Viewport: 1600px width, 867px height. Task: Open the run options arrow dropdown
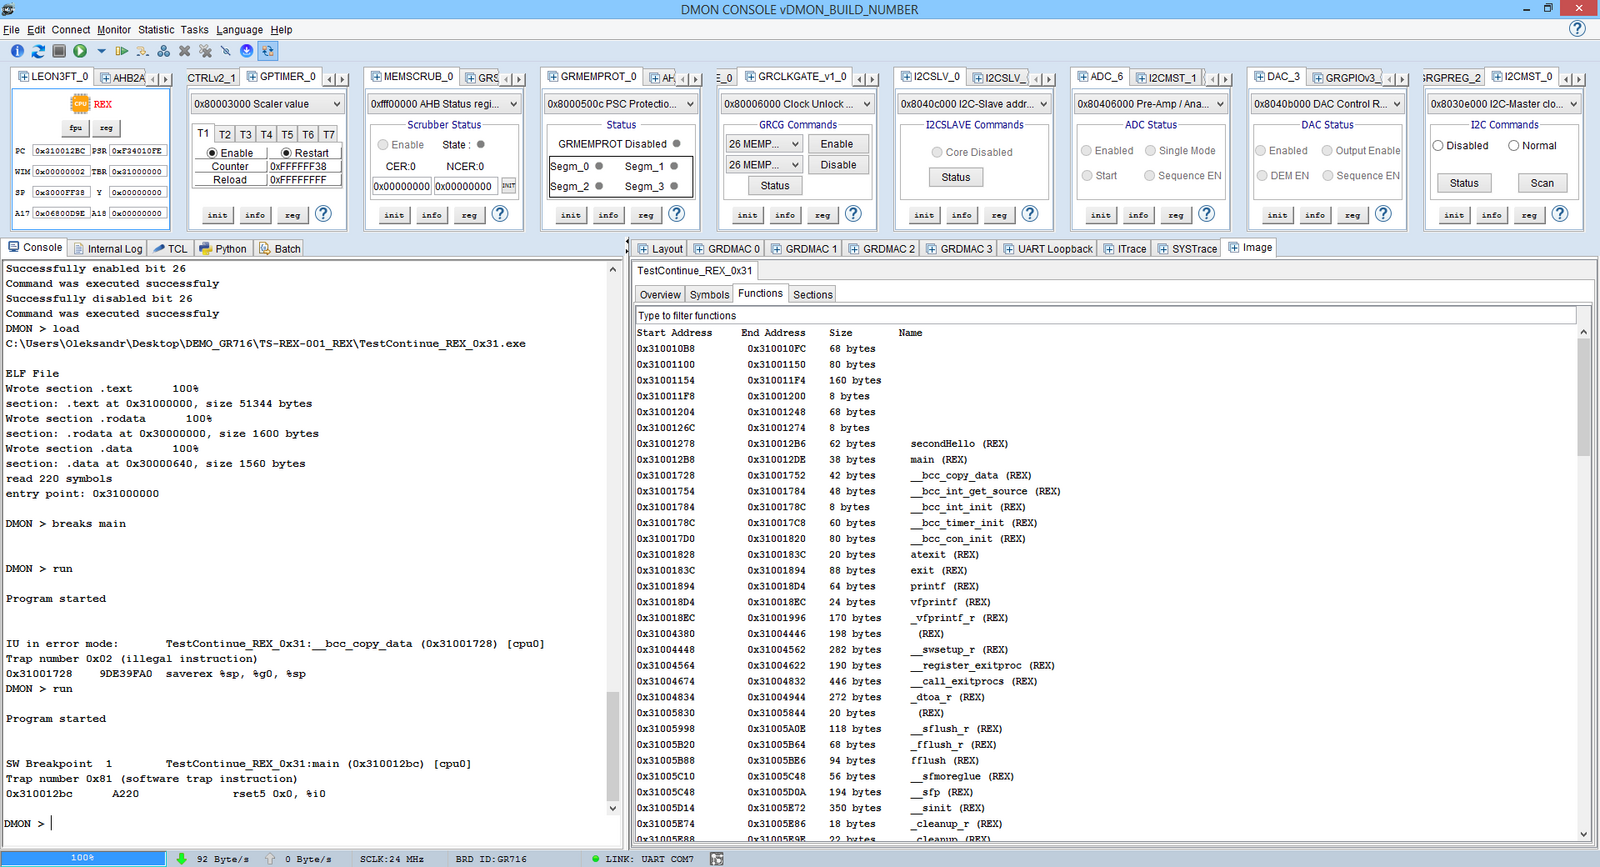pos(101,51)
